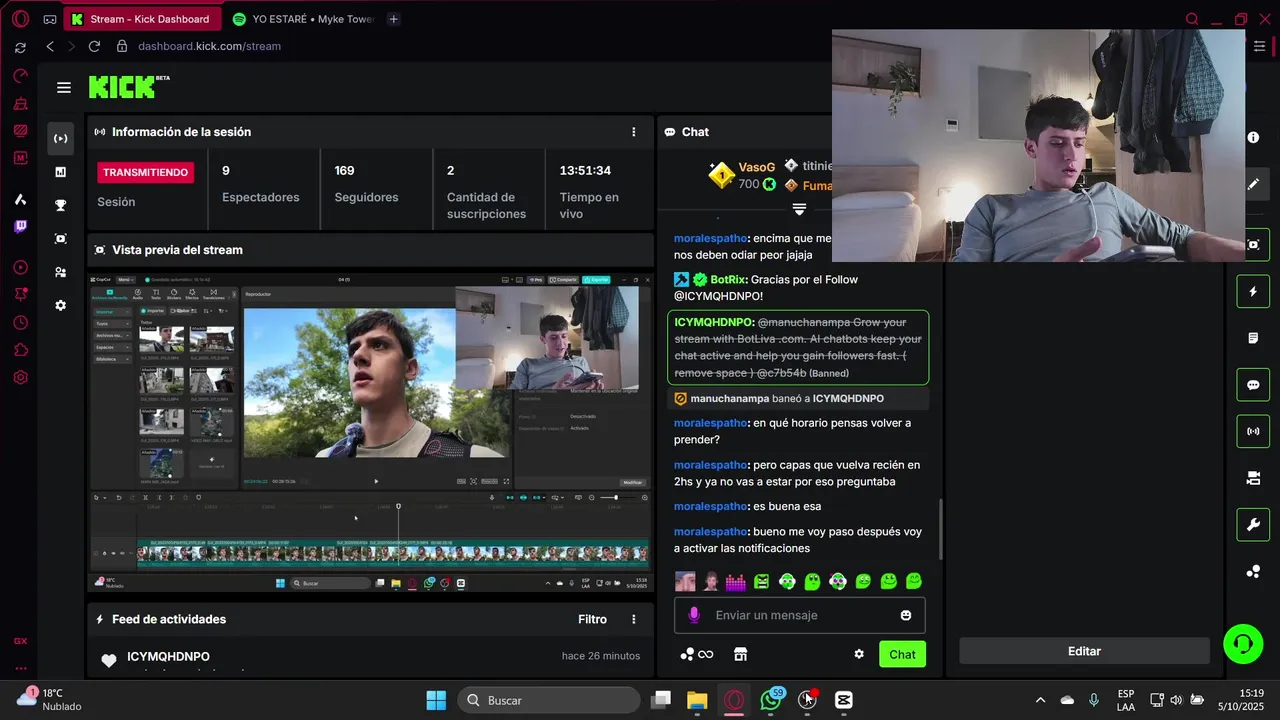Open the analytics bar-chart sidebar icon
The height and width of the screenshot is (720, 1280).
(60, 172)
